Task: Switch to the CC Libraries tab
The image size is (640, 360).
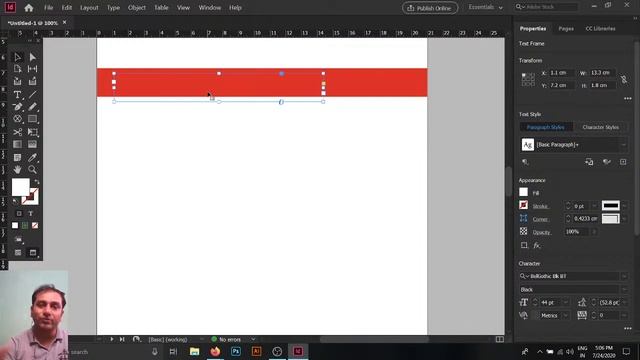Action: pyautogui.click(x=600, y=29)
